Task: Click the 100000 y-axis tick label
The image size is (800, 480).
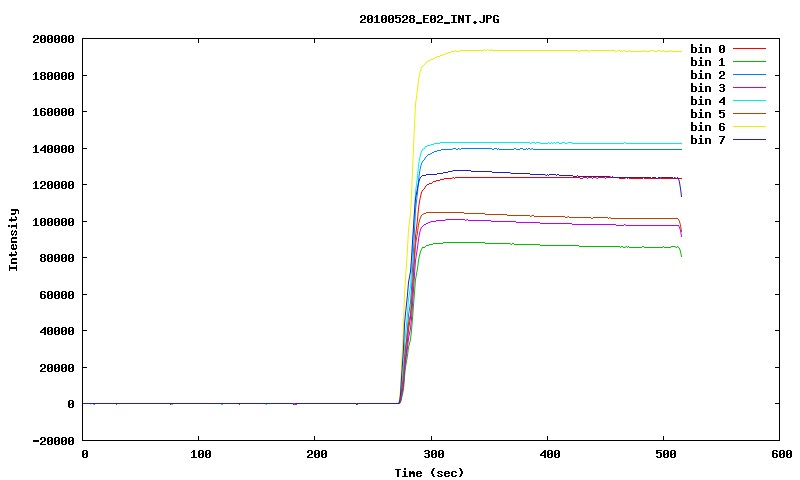Action: (53, 222)
